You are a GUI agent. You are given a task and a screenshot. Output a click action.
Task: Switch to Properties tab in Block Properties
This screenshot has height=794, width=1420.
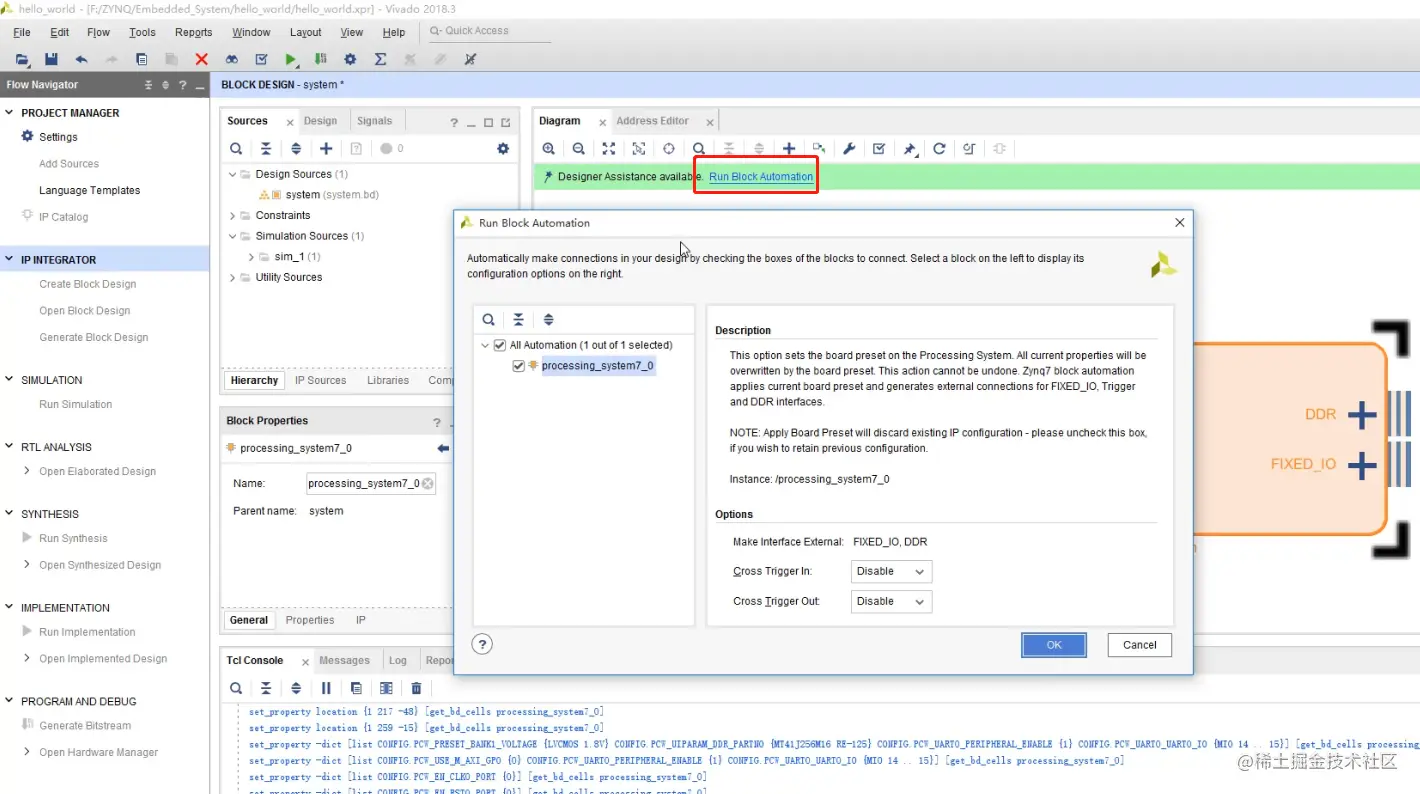tap(310, 620)
